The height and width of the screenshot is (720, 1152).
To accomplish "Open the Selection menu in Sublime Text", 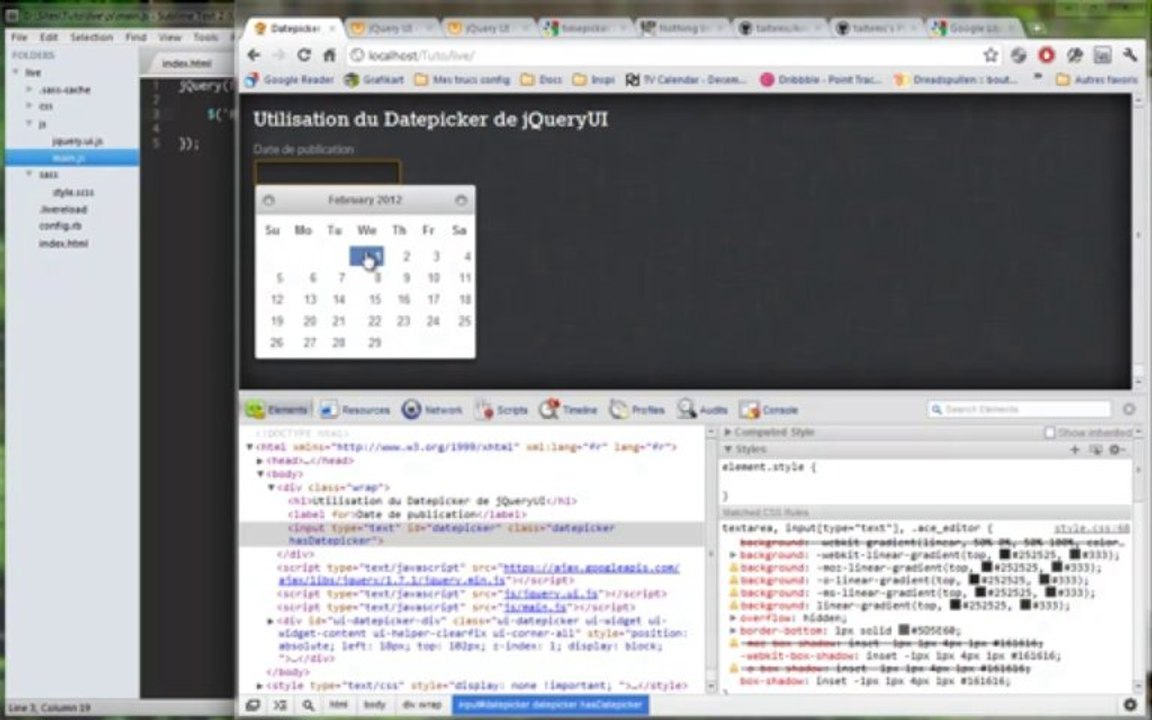I will pos(92,37).
